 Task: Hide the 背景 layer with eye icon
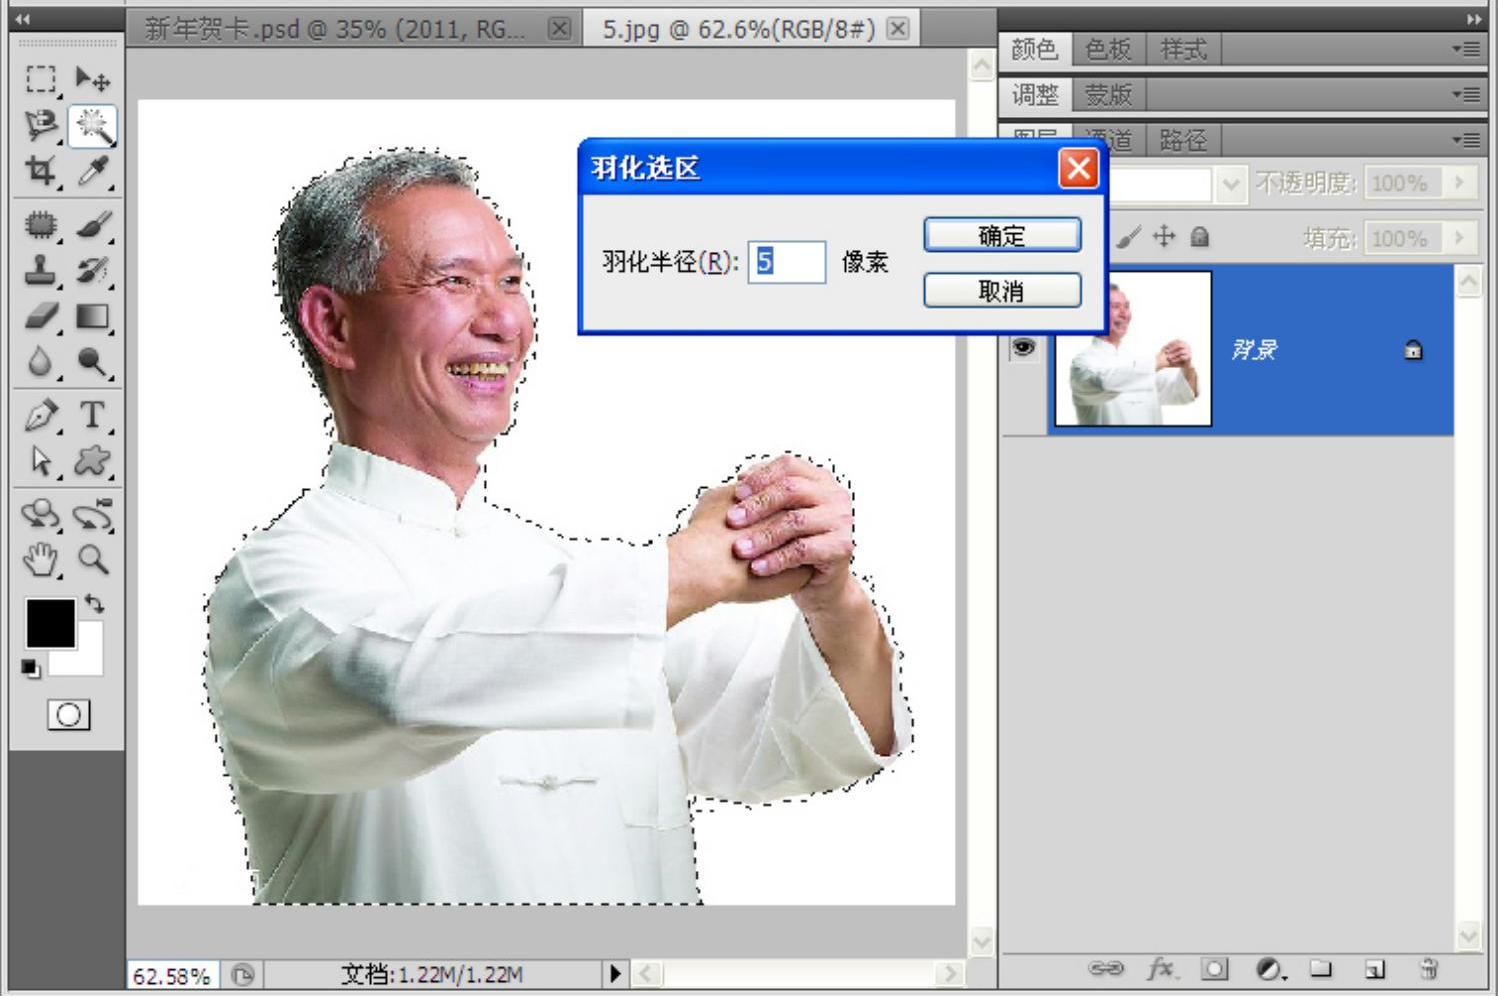[x=1024, y=347]
